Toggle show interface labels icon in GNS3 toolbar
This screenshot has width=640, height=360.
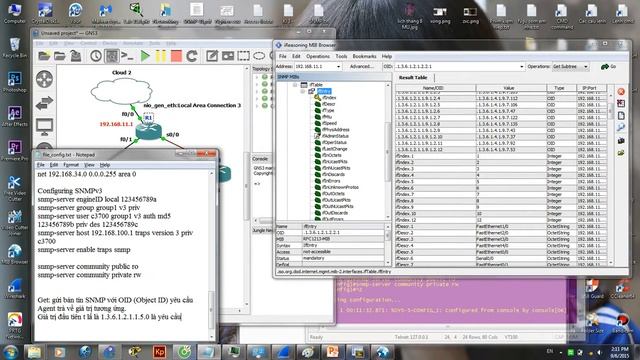pos(111,56)
